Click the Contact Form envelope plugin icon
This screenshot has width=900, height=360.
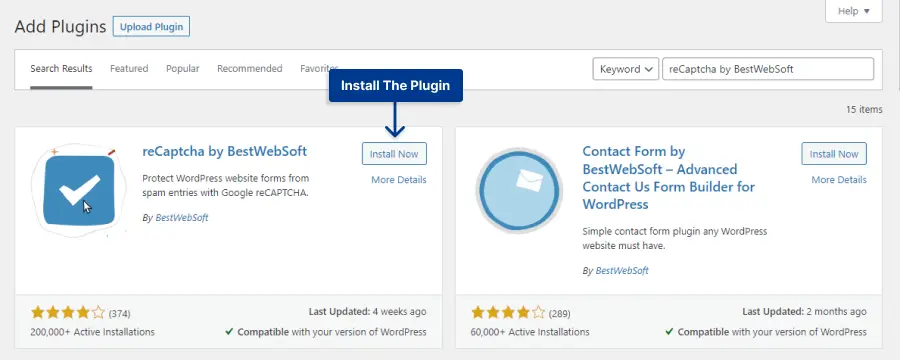519,191
